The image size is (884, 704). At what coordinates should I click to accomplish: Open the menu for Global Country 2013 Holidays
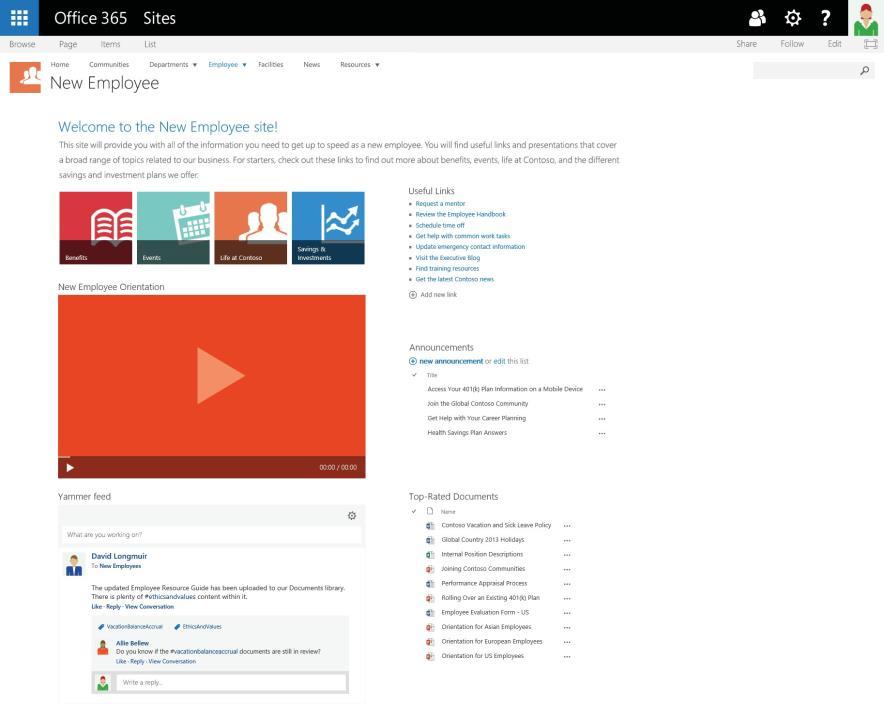[567, 541]
